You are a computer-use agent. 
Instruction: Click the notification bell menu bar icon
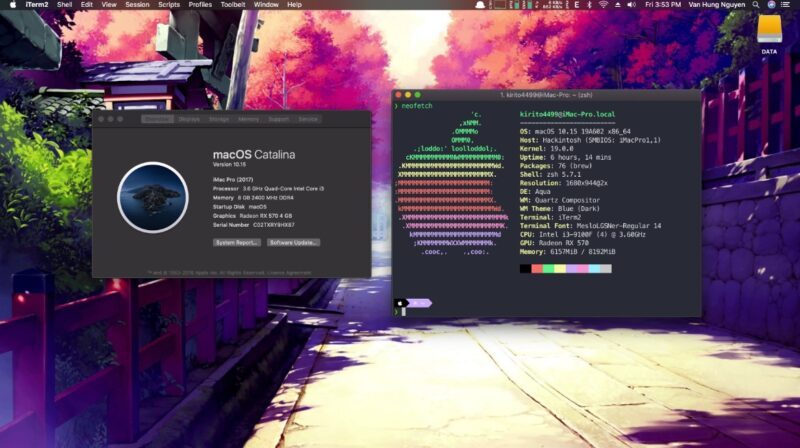pyautogui.click(x=480, y=5)
